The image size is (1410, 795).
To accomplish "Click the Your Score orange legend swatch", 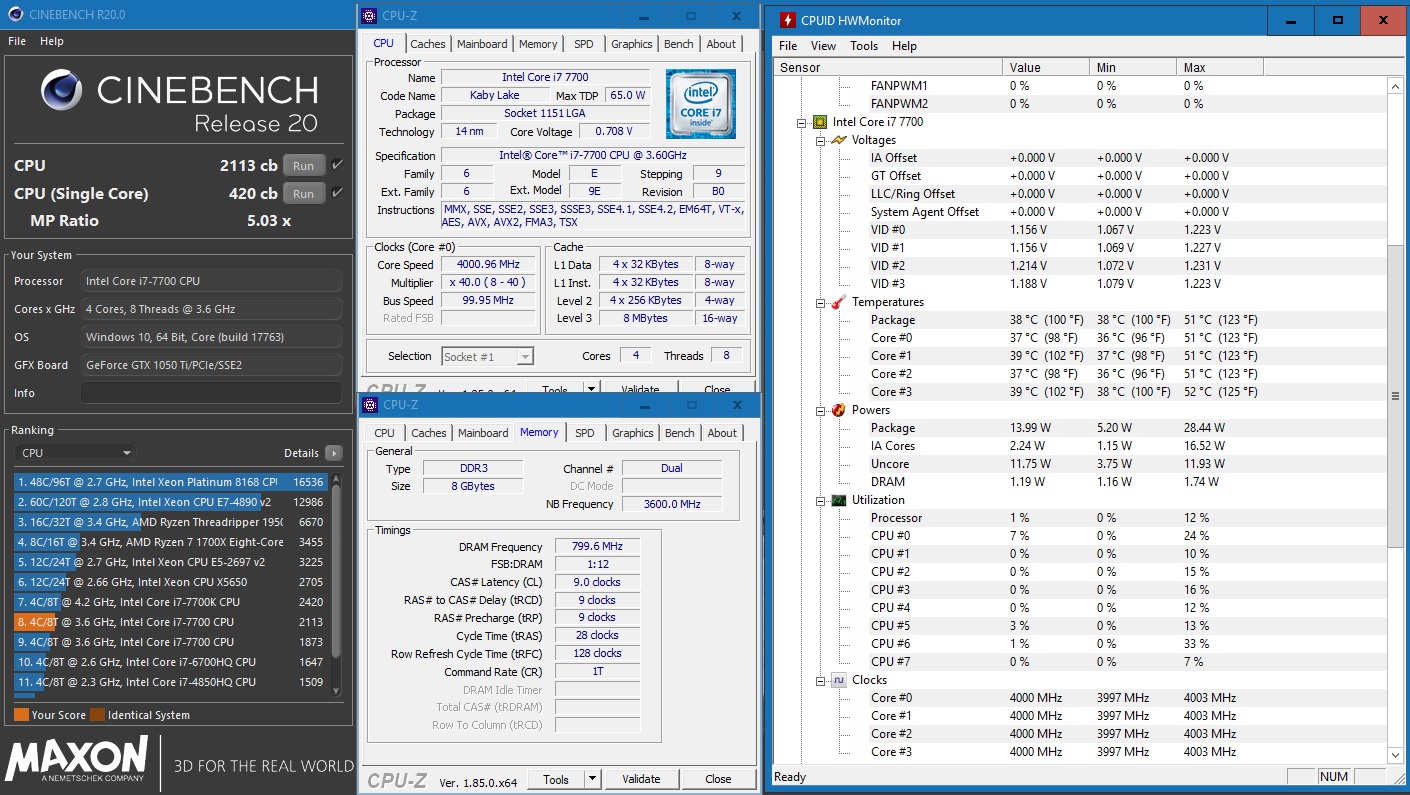I will tap(21, 715).
